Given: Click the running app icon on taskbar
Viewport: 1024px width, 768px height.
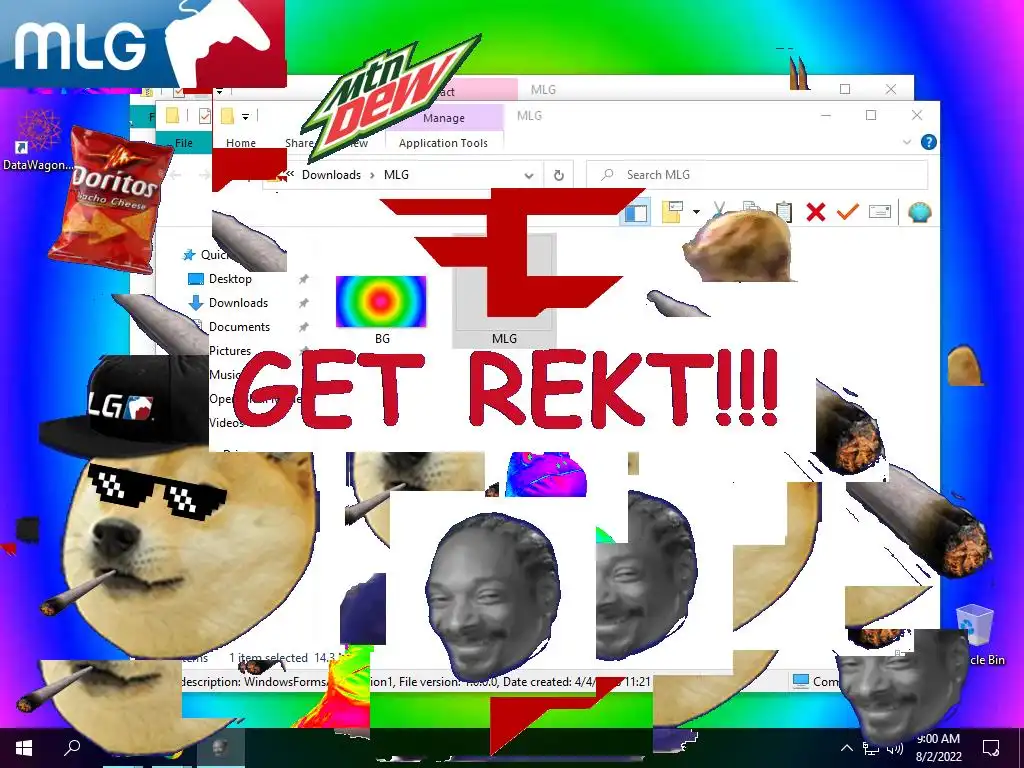Looking at the screenshot, I should point(220,748).
